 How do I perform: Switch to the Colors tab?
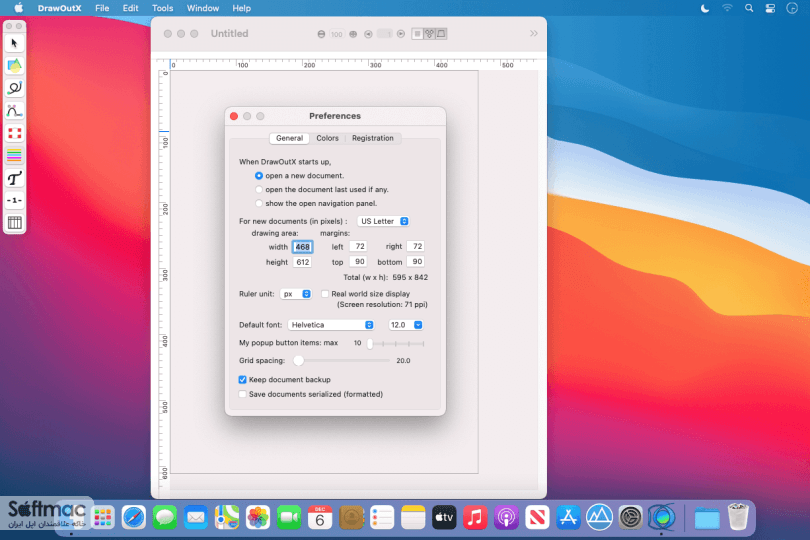point(328,138)
